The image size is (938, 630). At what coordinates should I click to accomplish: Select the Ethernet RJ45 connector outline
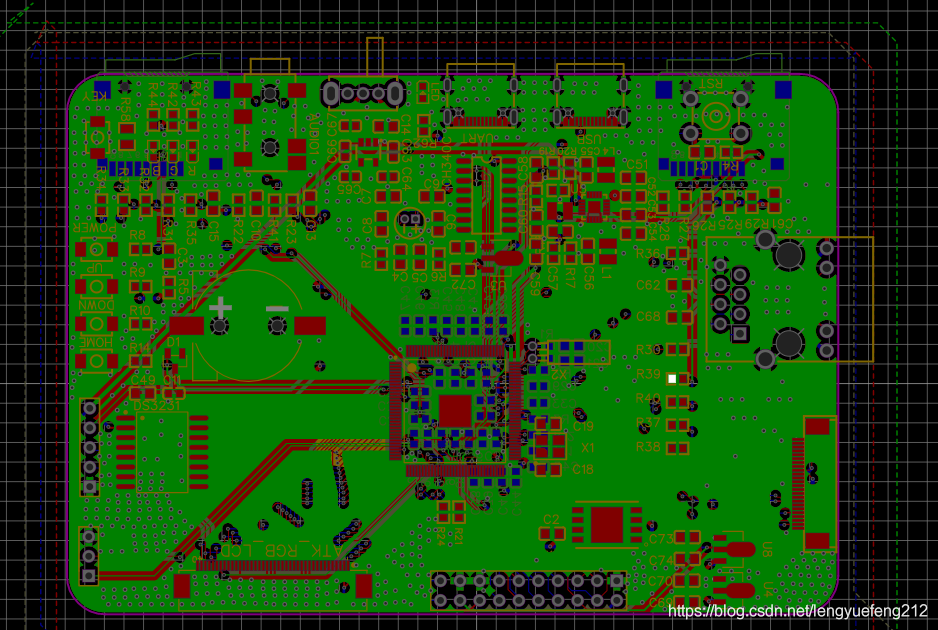[789, 299]
